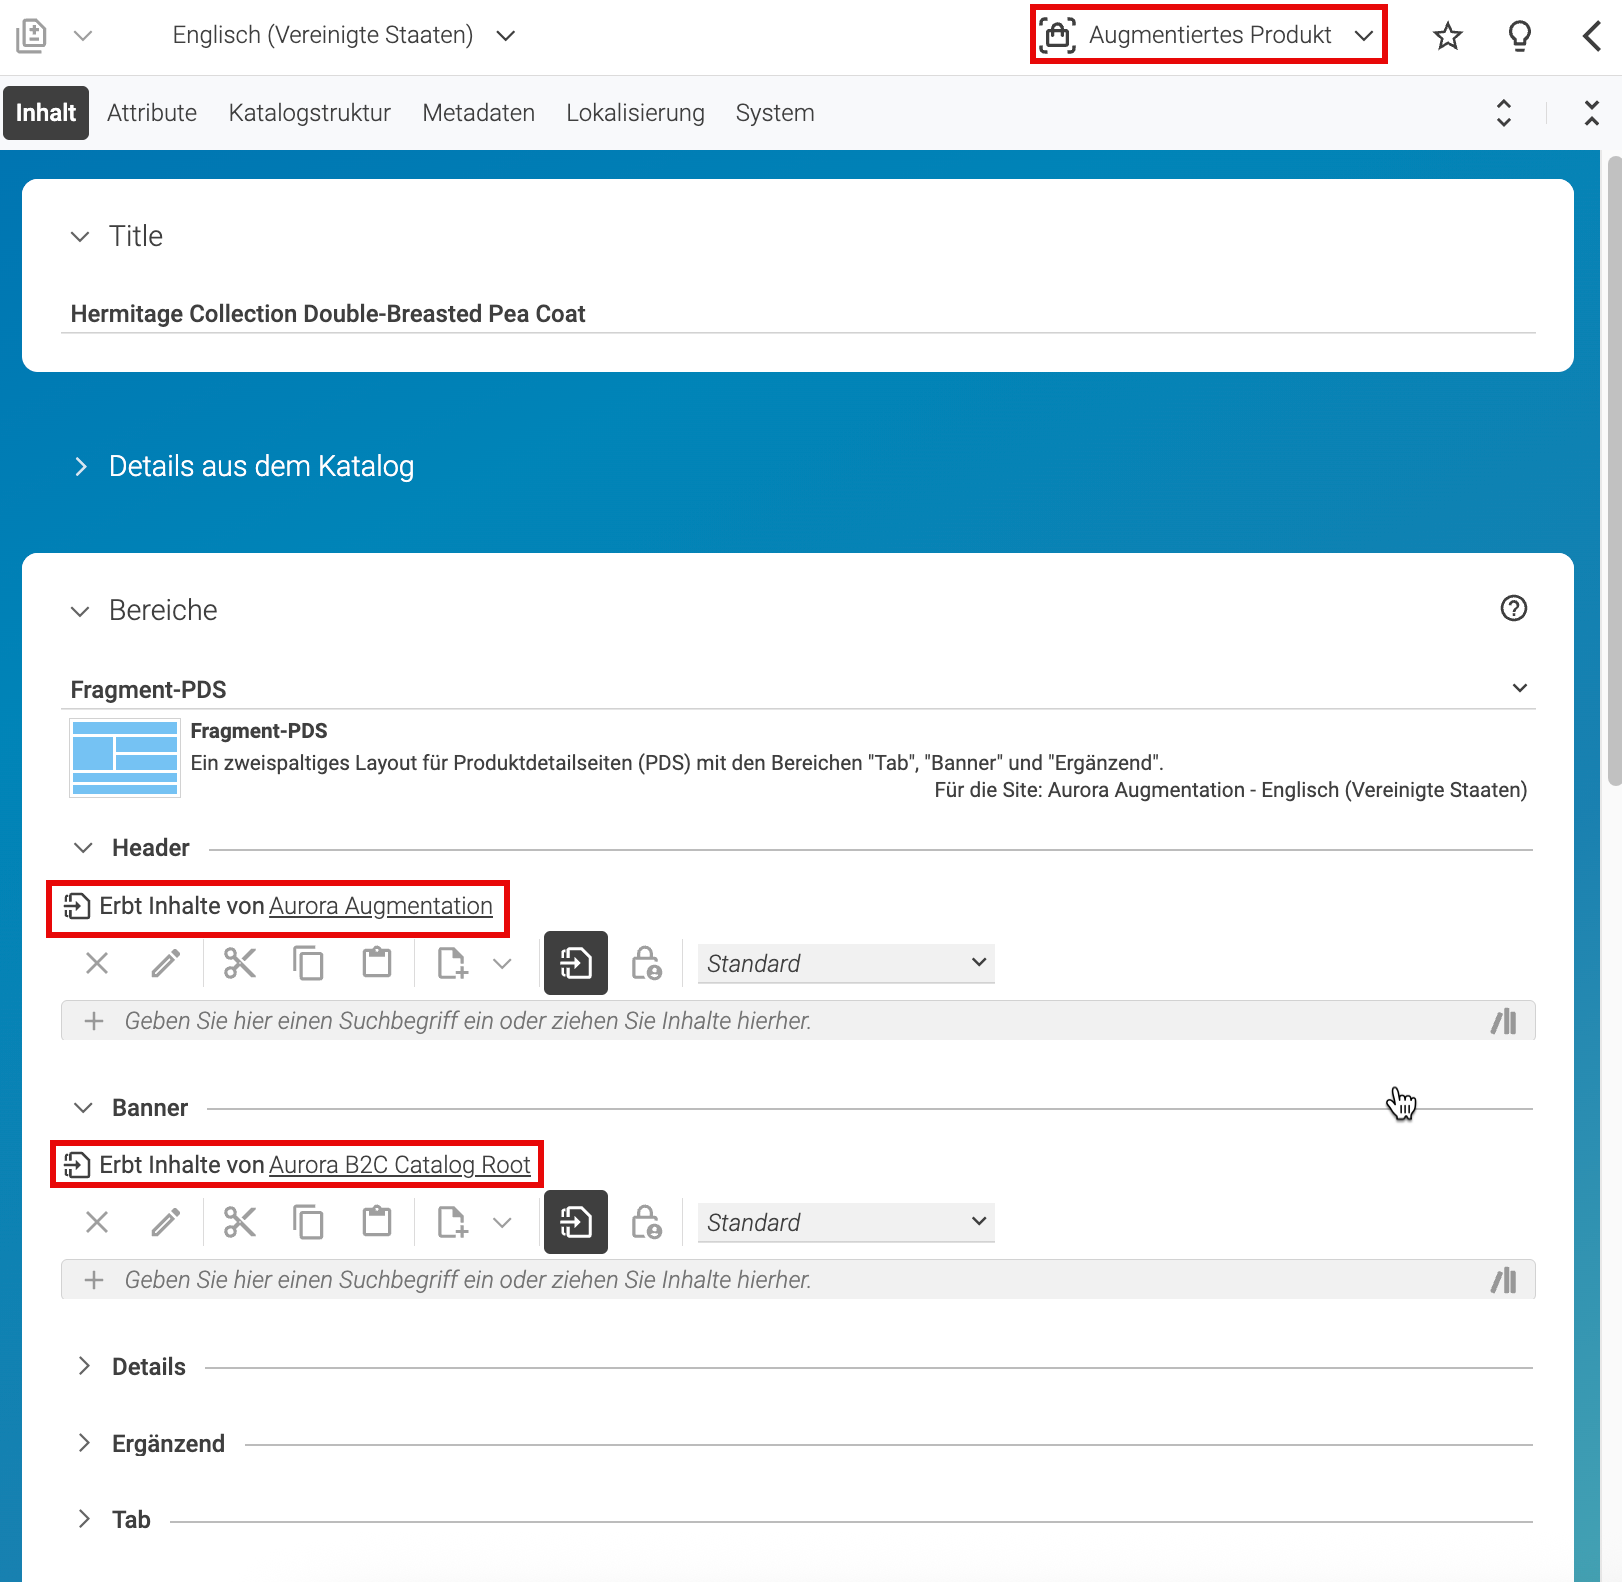Open the Aurora B2C Catalog Root link
This screenshot has width=1622, height=1582.
point(400,1165)
